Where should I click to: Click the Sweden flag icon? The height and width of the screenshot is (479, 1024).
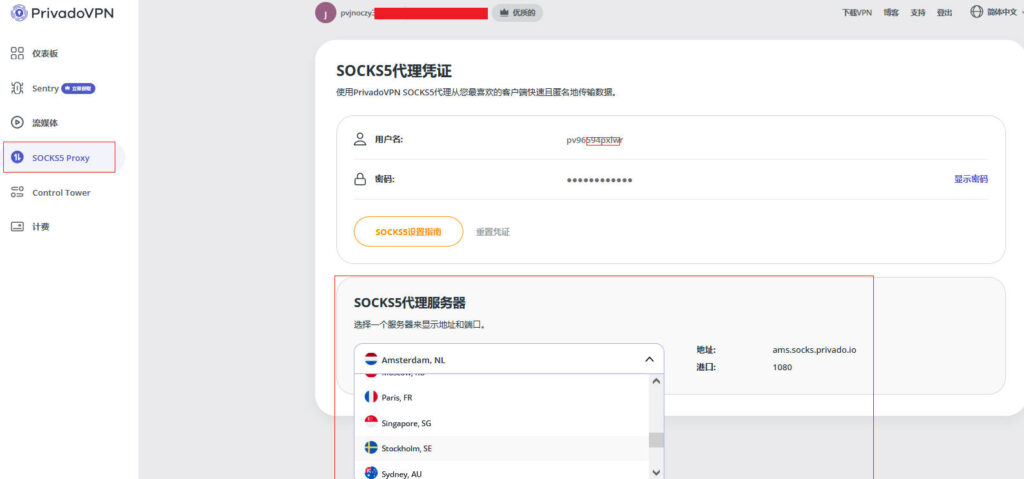tap(371, 448)
